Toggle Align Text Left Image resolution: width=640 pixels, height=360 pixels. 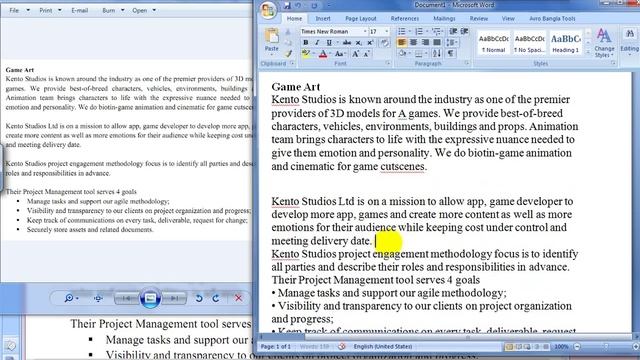(x=402, y=42)
